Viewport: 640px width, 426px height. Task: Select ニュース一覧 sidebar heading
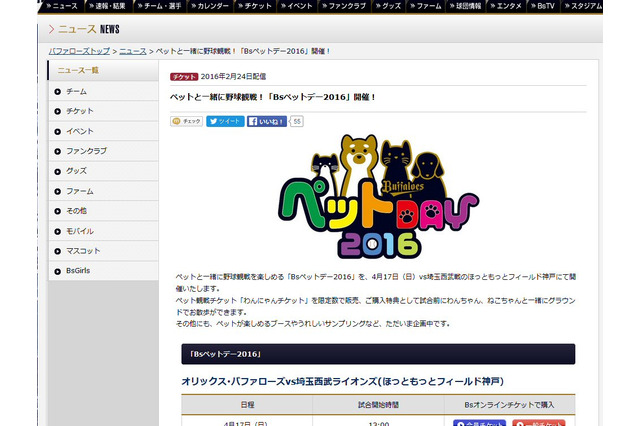coord(103,71)
